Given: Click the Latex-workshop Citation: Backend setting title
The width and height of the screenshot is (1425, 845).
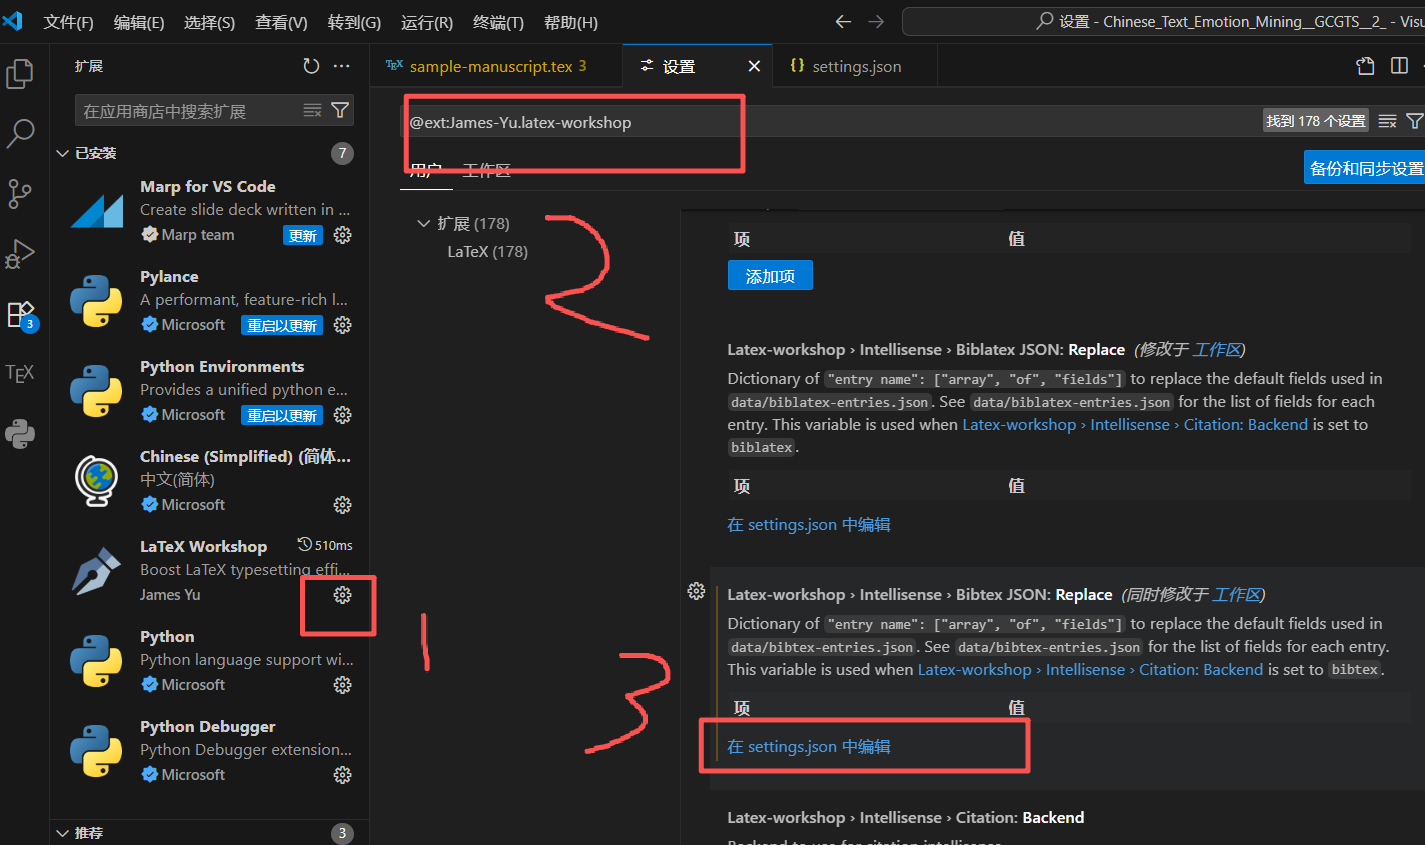Looking at the screenshot, I should (905, 817).
